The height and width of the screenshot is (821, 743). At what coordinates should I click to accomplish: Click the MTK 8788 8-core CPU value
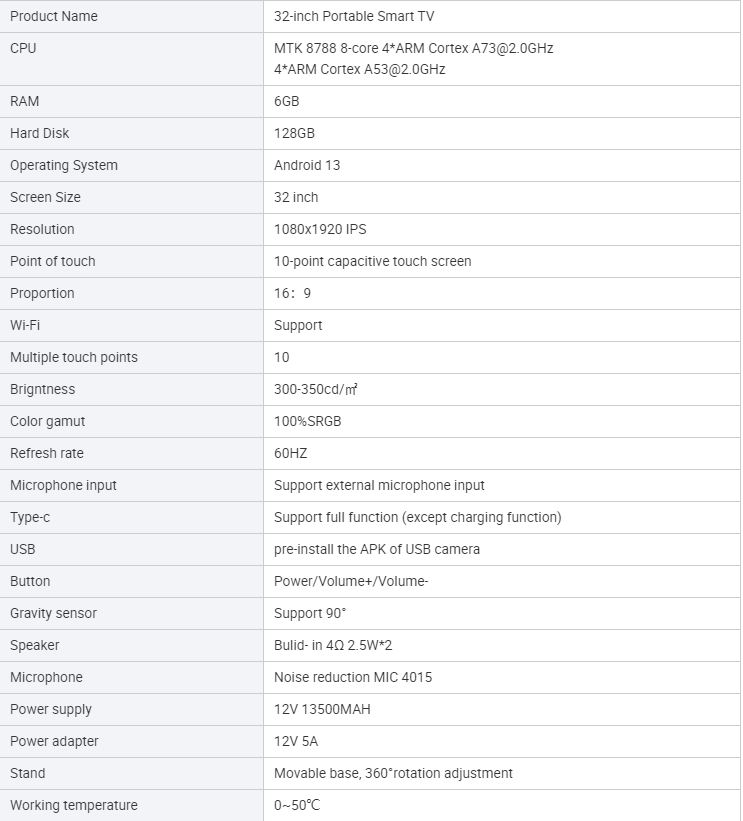click(x=414, y=59)
